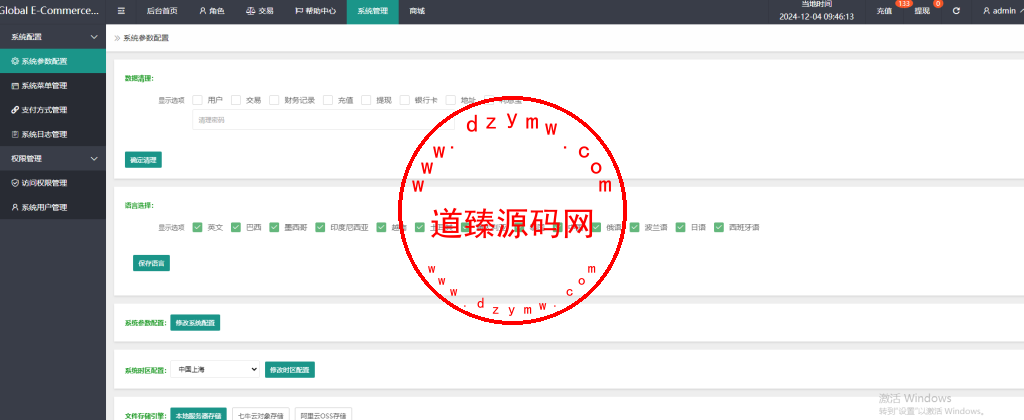Toggle the sidebar hamburger menu icon
The height and width of the screenshot is (420, 1024).
point(121,11)
